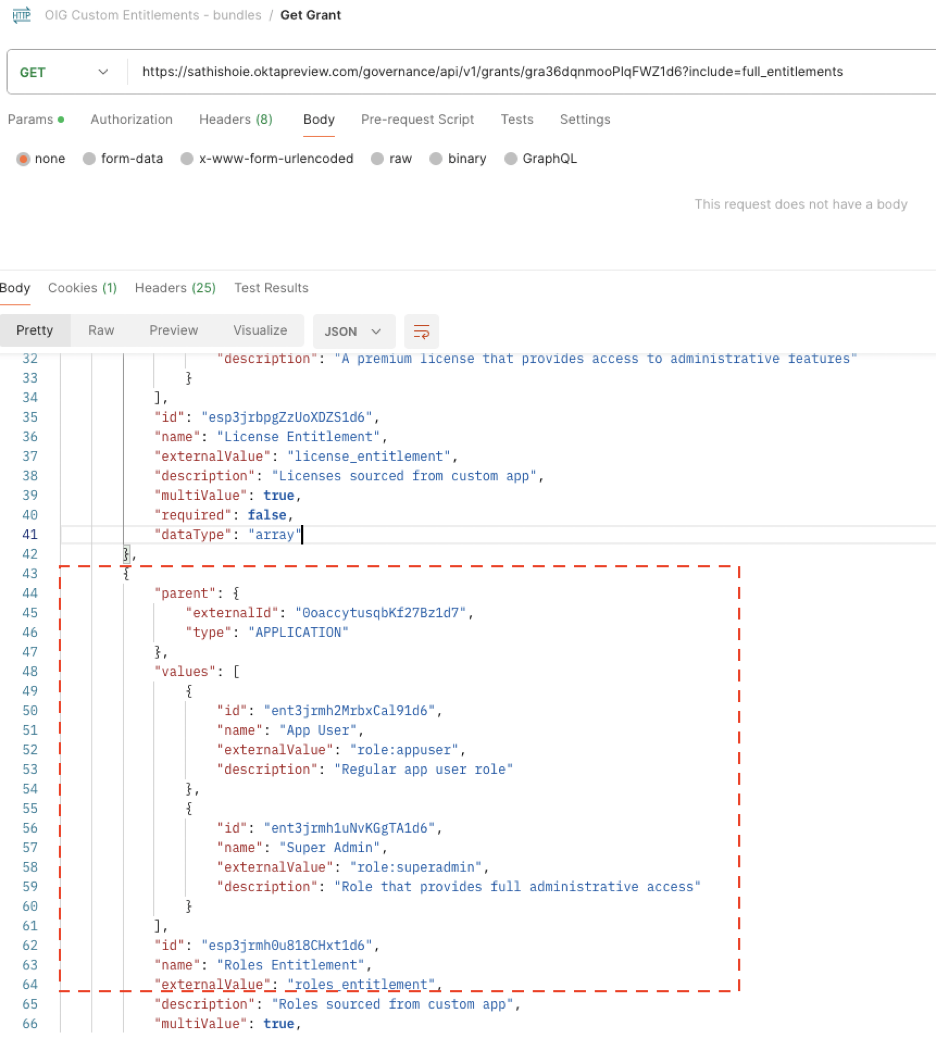The width and height of the screenshot is (936, 1038).
Task: Switch to the Visualize response view
Action: 260,330
